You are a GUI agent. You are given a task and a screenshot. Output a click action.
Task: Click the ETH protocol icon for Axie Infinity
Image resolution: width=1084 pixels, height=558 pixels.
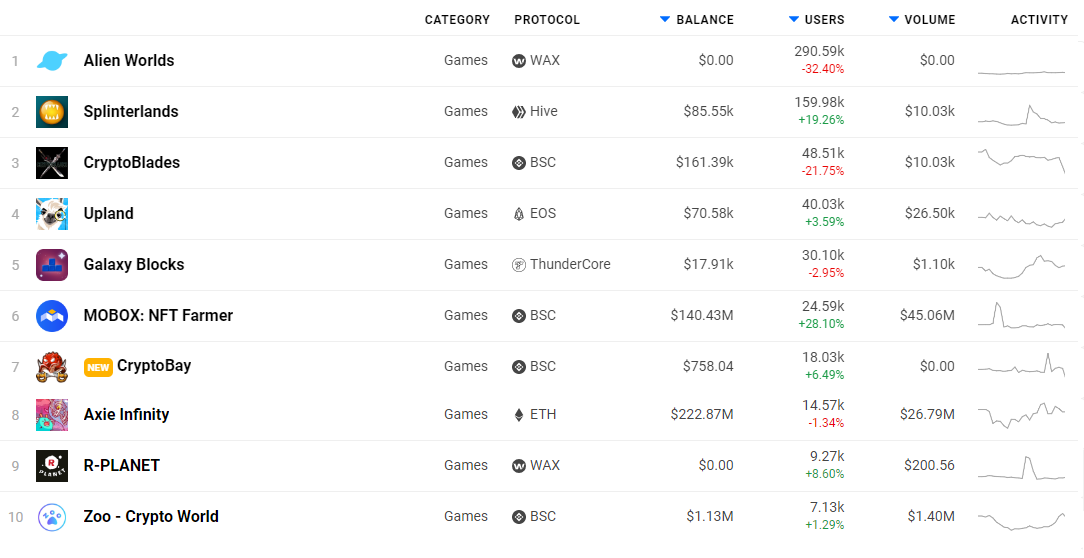518,415
